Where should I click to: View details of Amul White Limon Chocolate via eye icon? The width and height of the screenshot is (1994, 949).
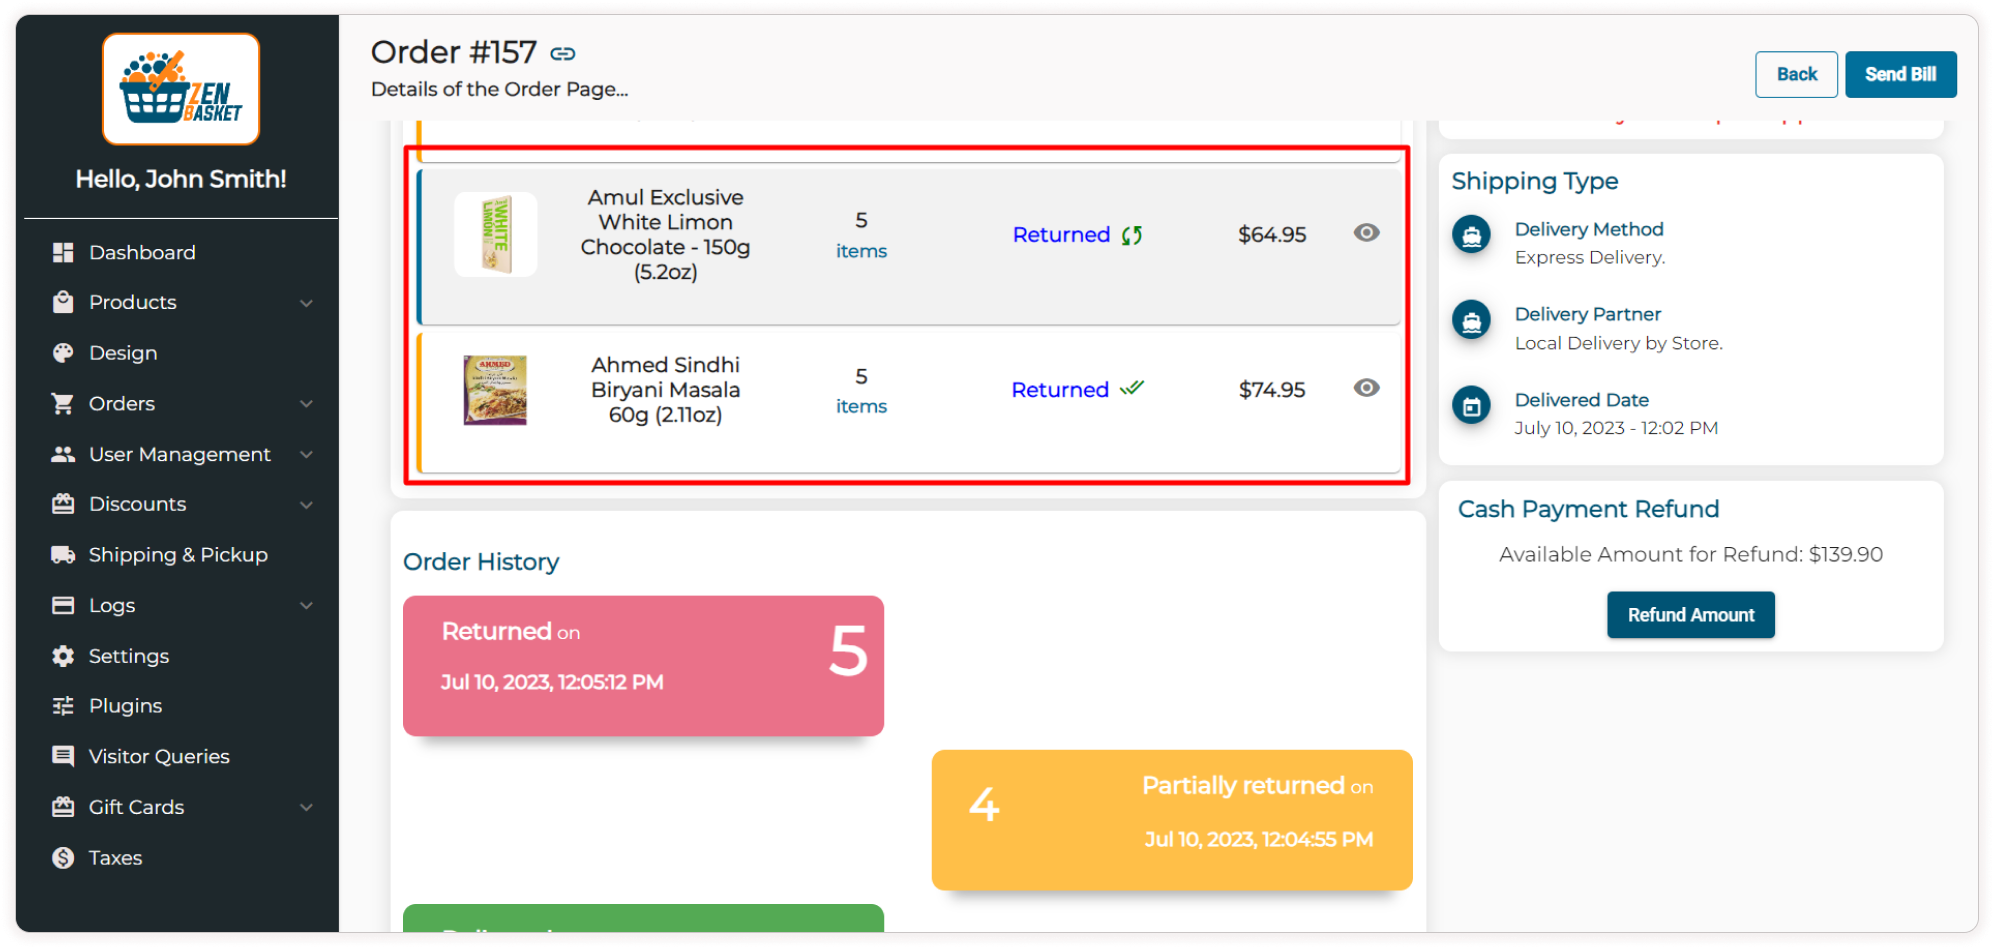pos(1366,233)
